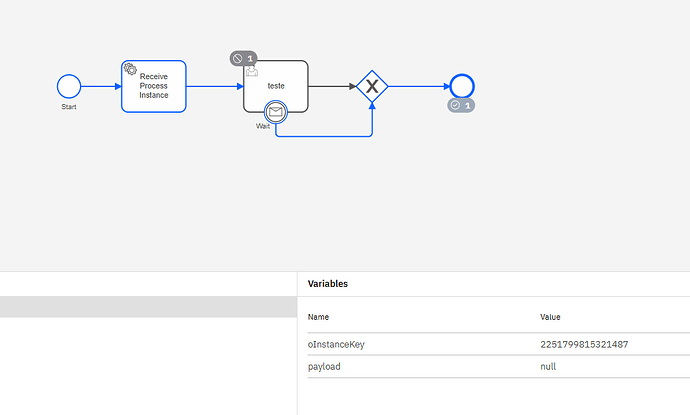Screen dimensions: 690x415
Task: Click the value 2251799815321487
Action: tap(584, 345)
